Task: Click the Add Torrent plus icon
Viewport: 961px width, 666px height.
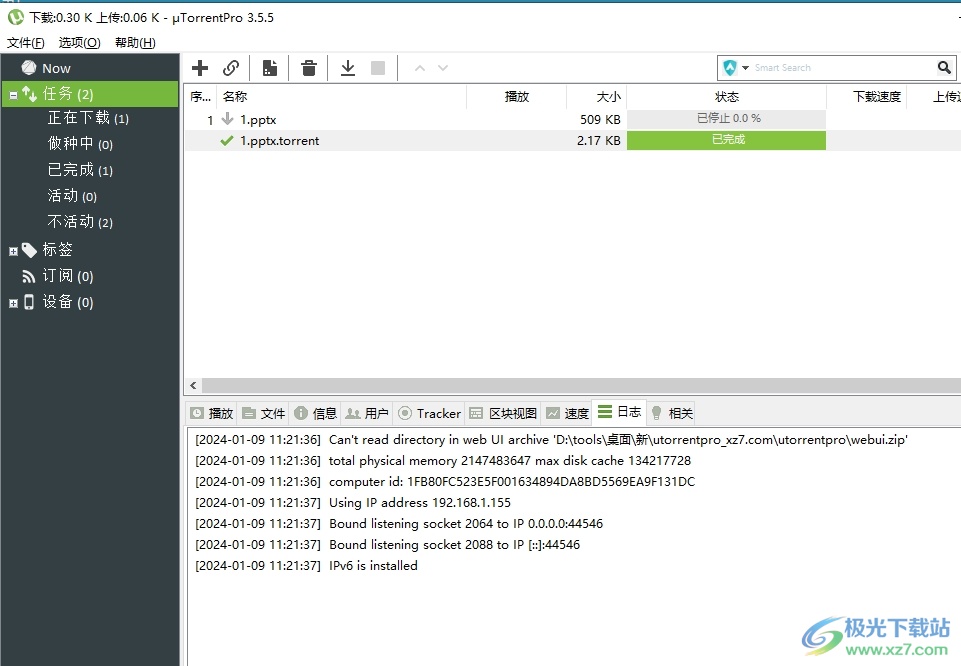Action: point(200,68)
